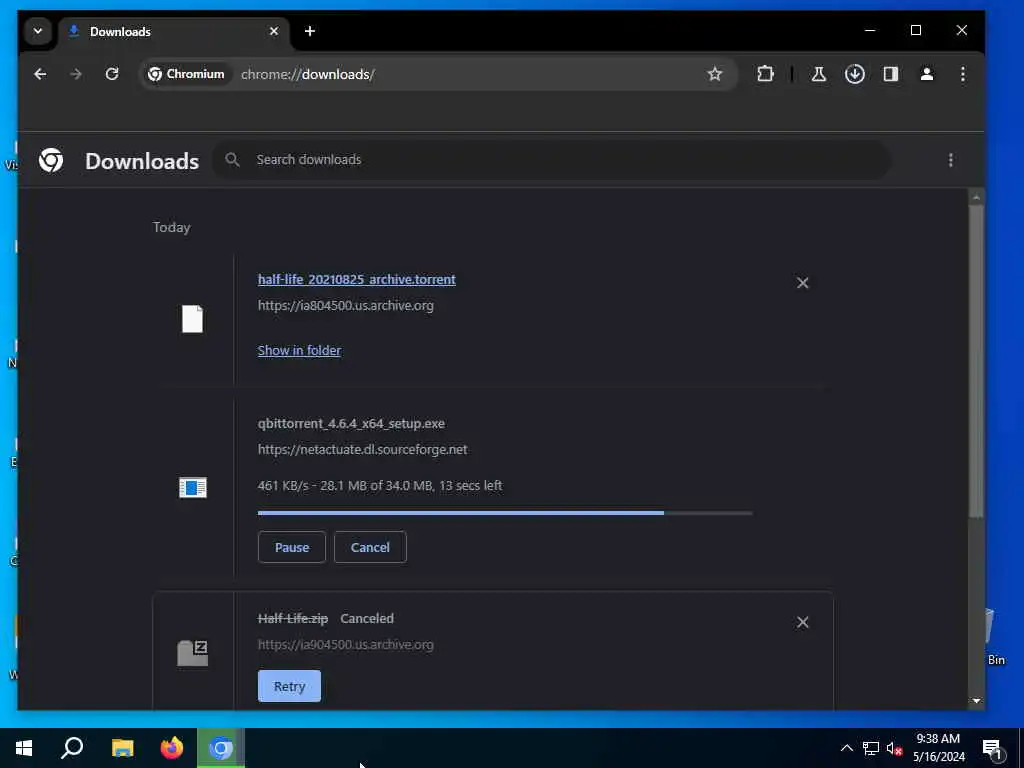Open the tab search dropdown arrow

38,31
